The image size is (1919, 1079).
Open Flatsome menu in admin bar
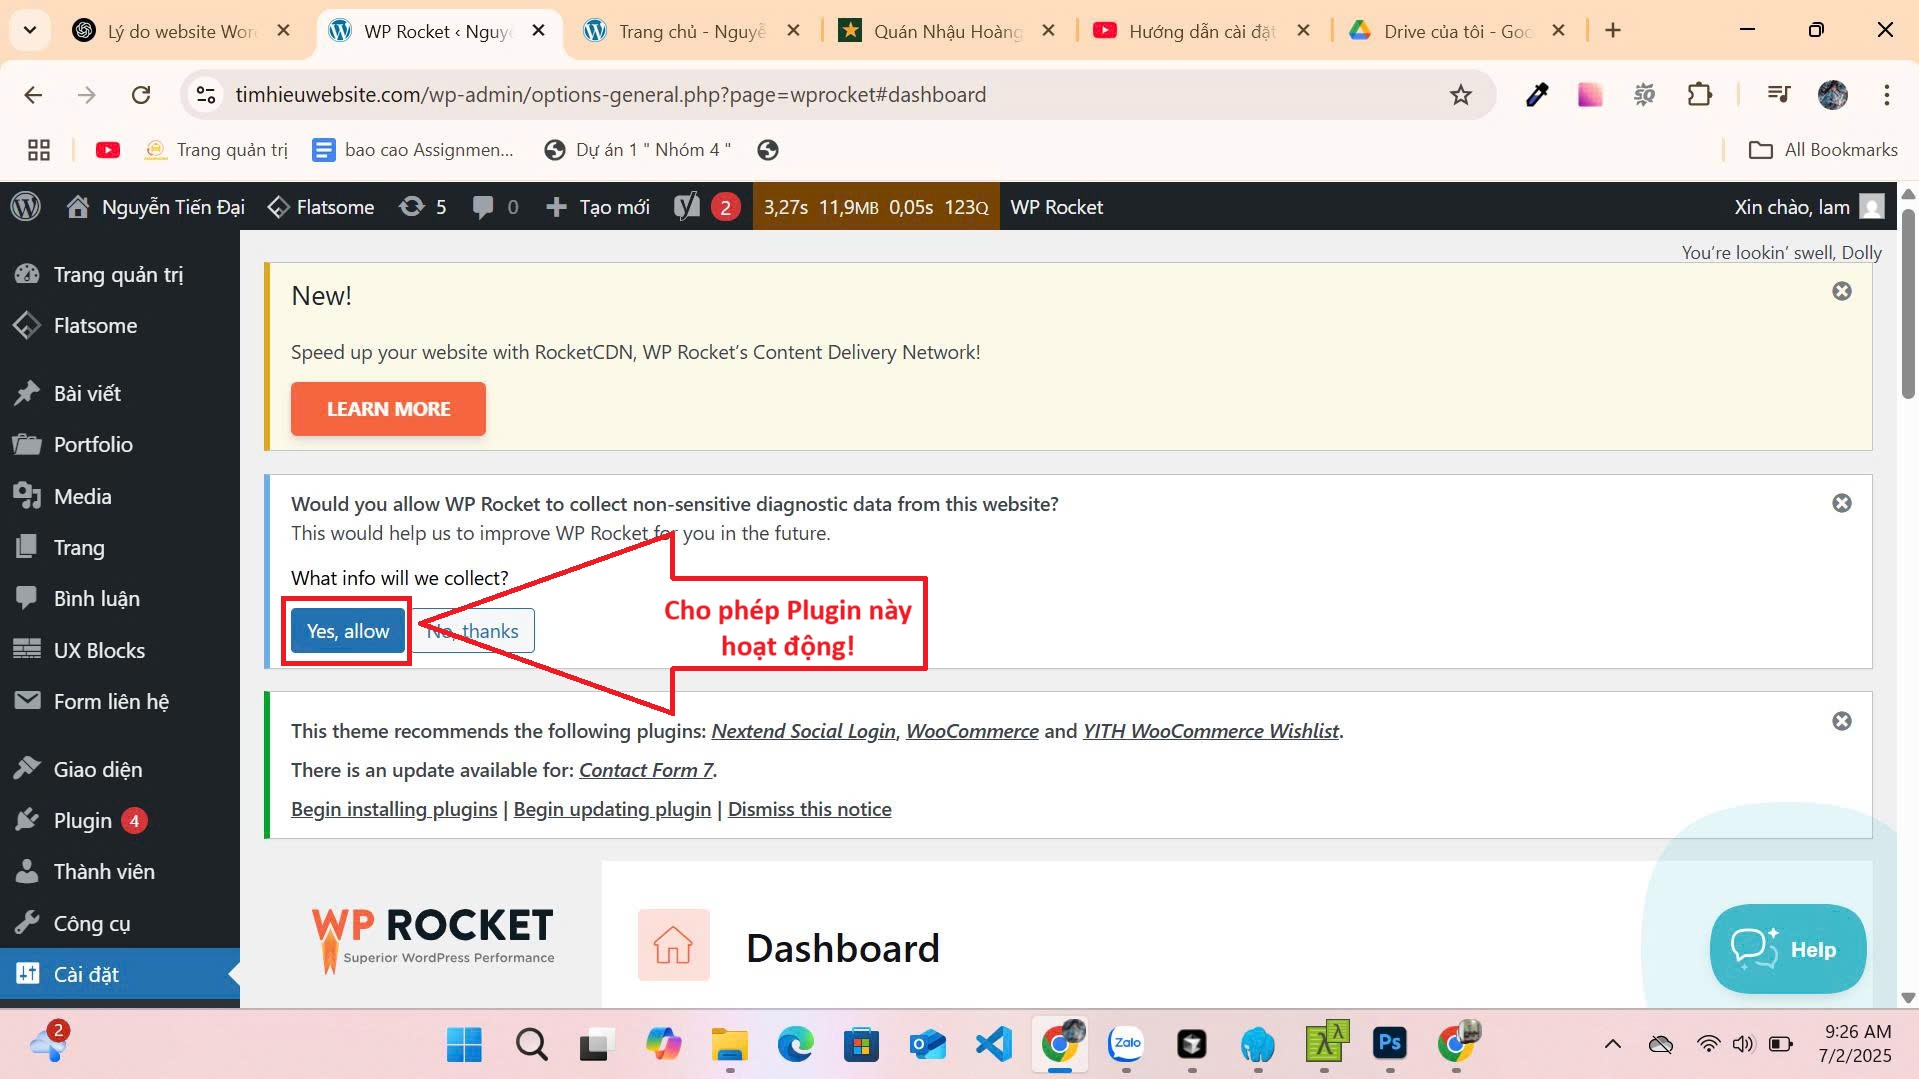pyautogui.click(x=321, y=207)
